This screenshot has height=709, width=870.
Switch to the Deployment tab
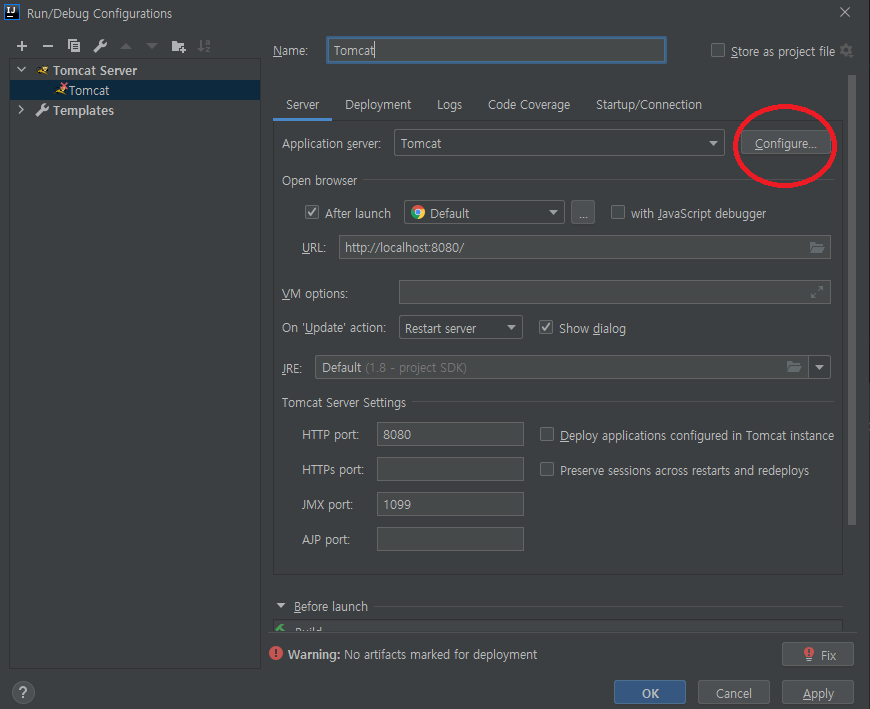378,104
